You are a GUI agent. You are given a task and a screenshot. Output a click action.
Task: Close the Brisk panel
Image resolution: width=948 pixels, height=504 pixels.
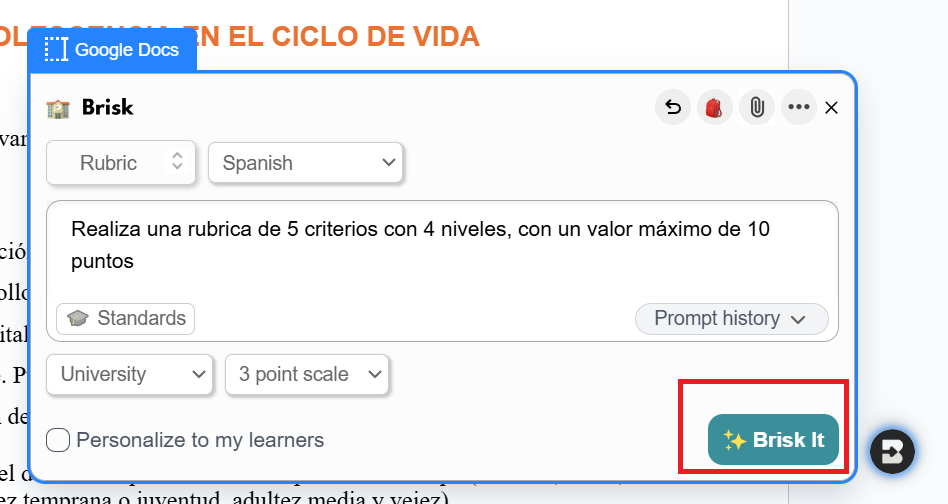(831, 108)
